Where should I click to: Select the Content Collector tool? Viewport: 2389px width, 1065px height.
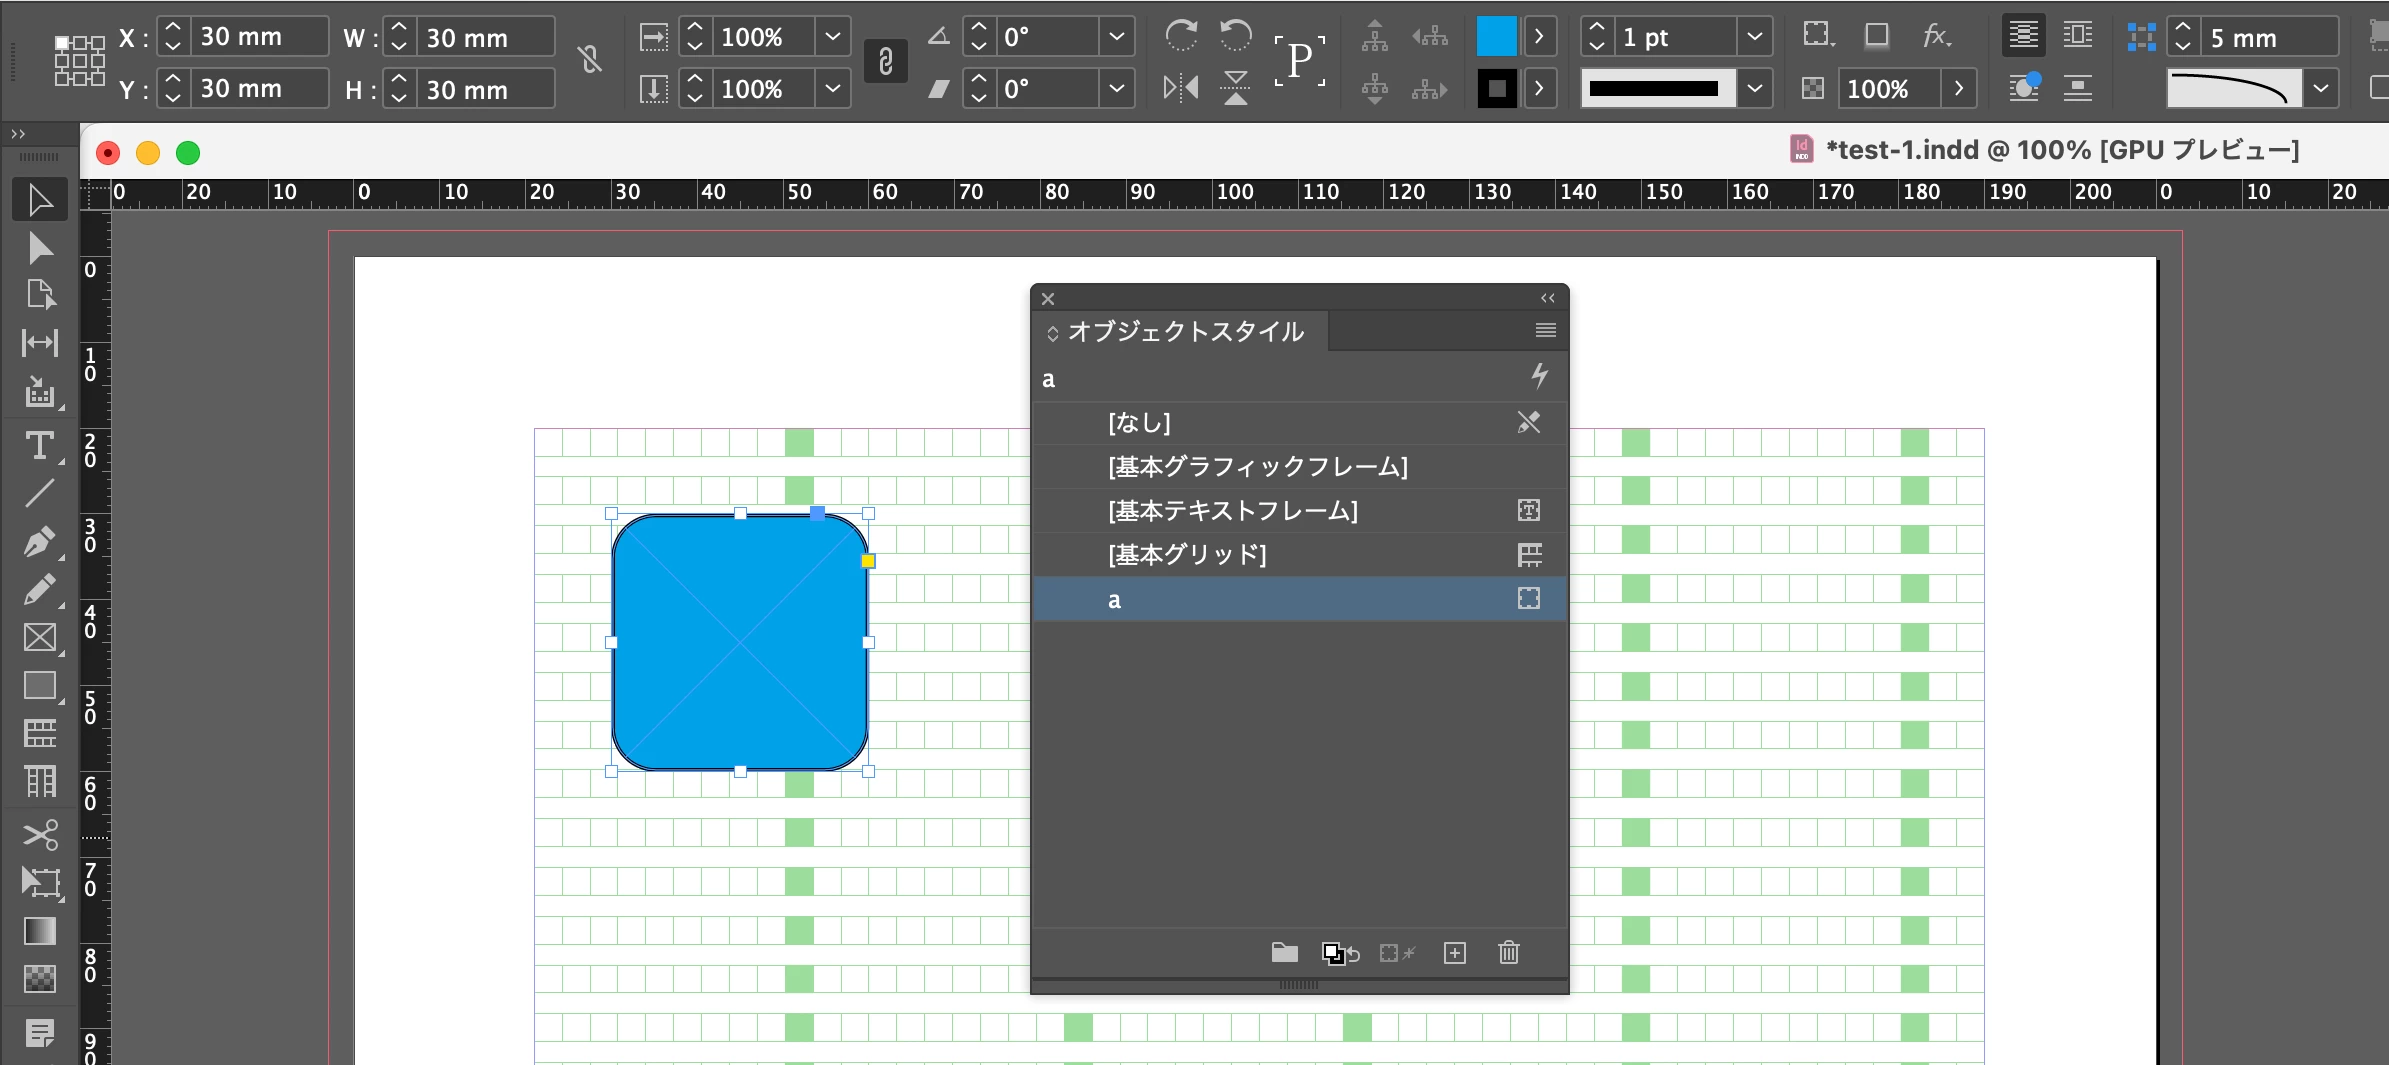[x=40, y=392]
